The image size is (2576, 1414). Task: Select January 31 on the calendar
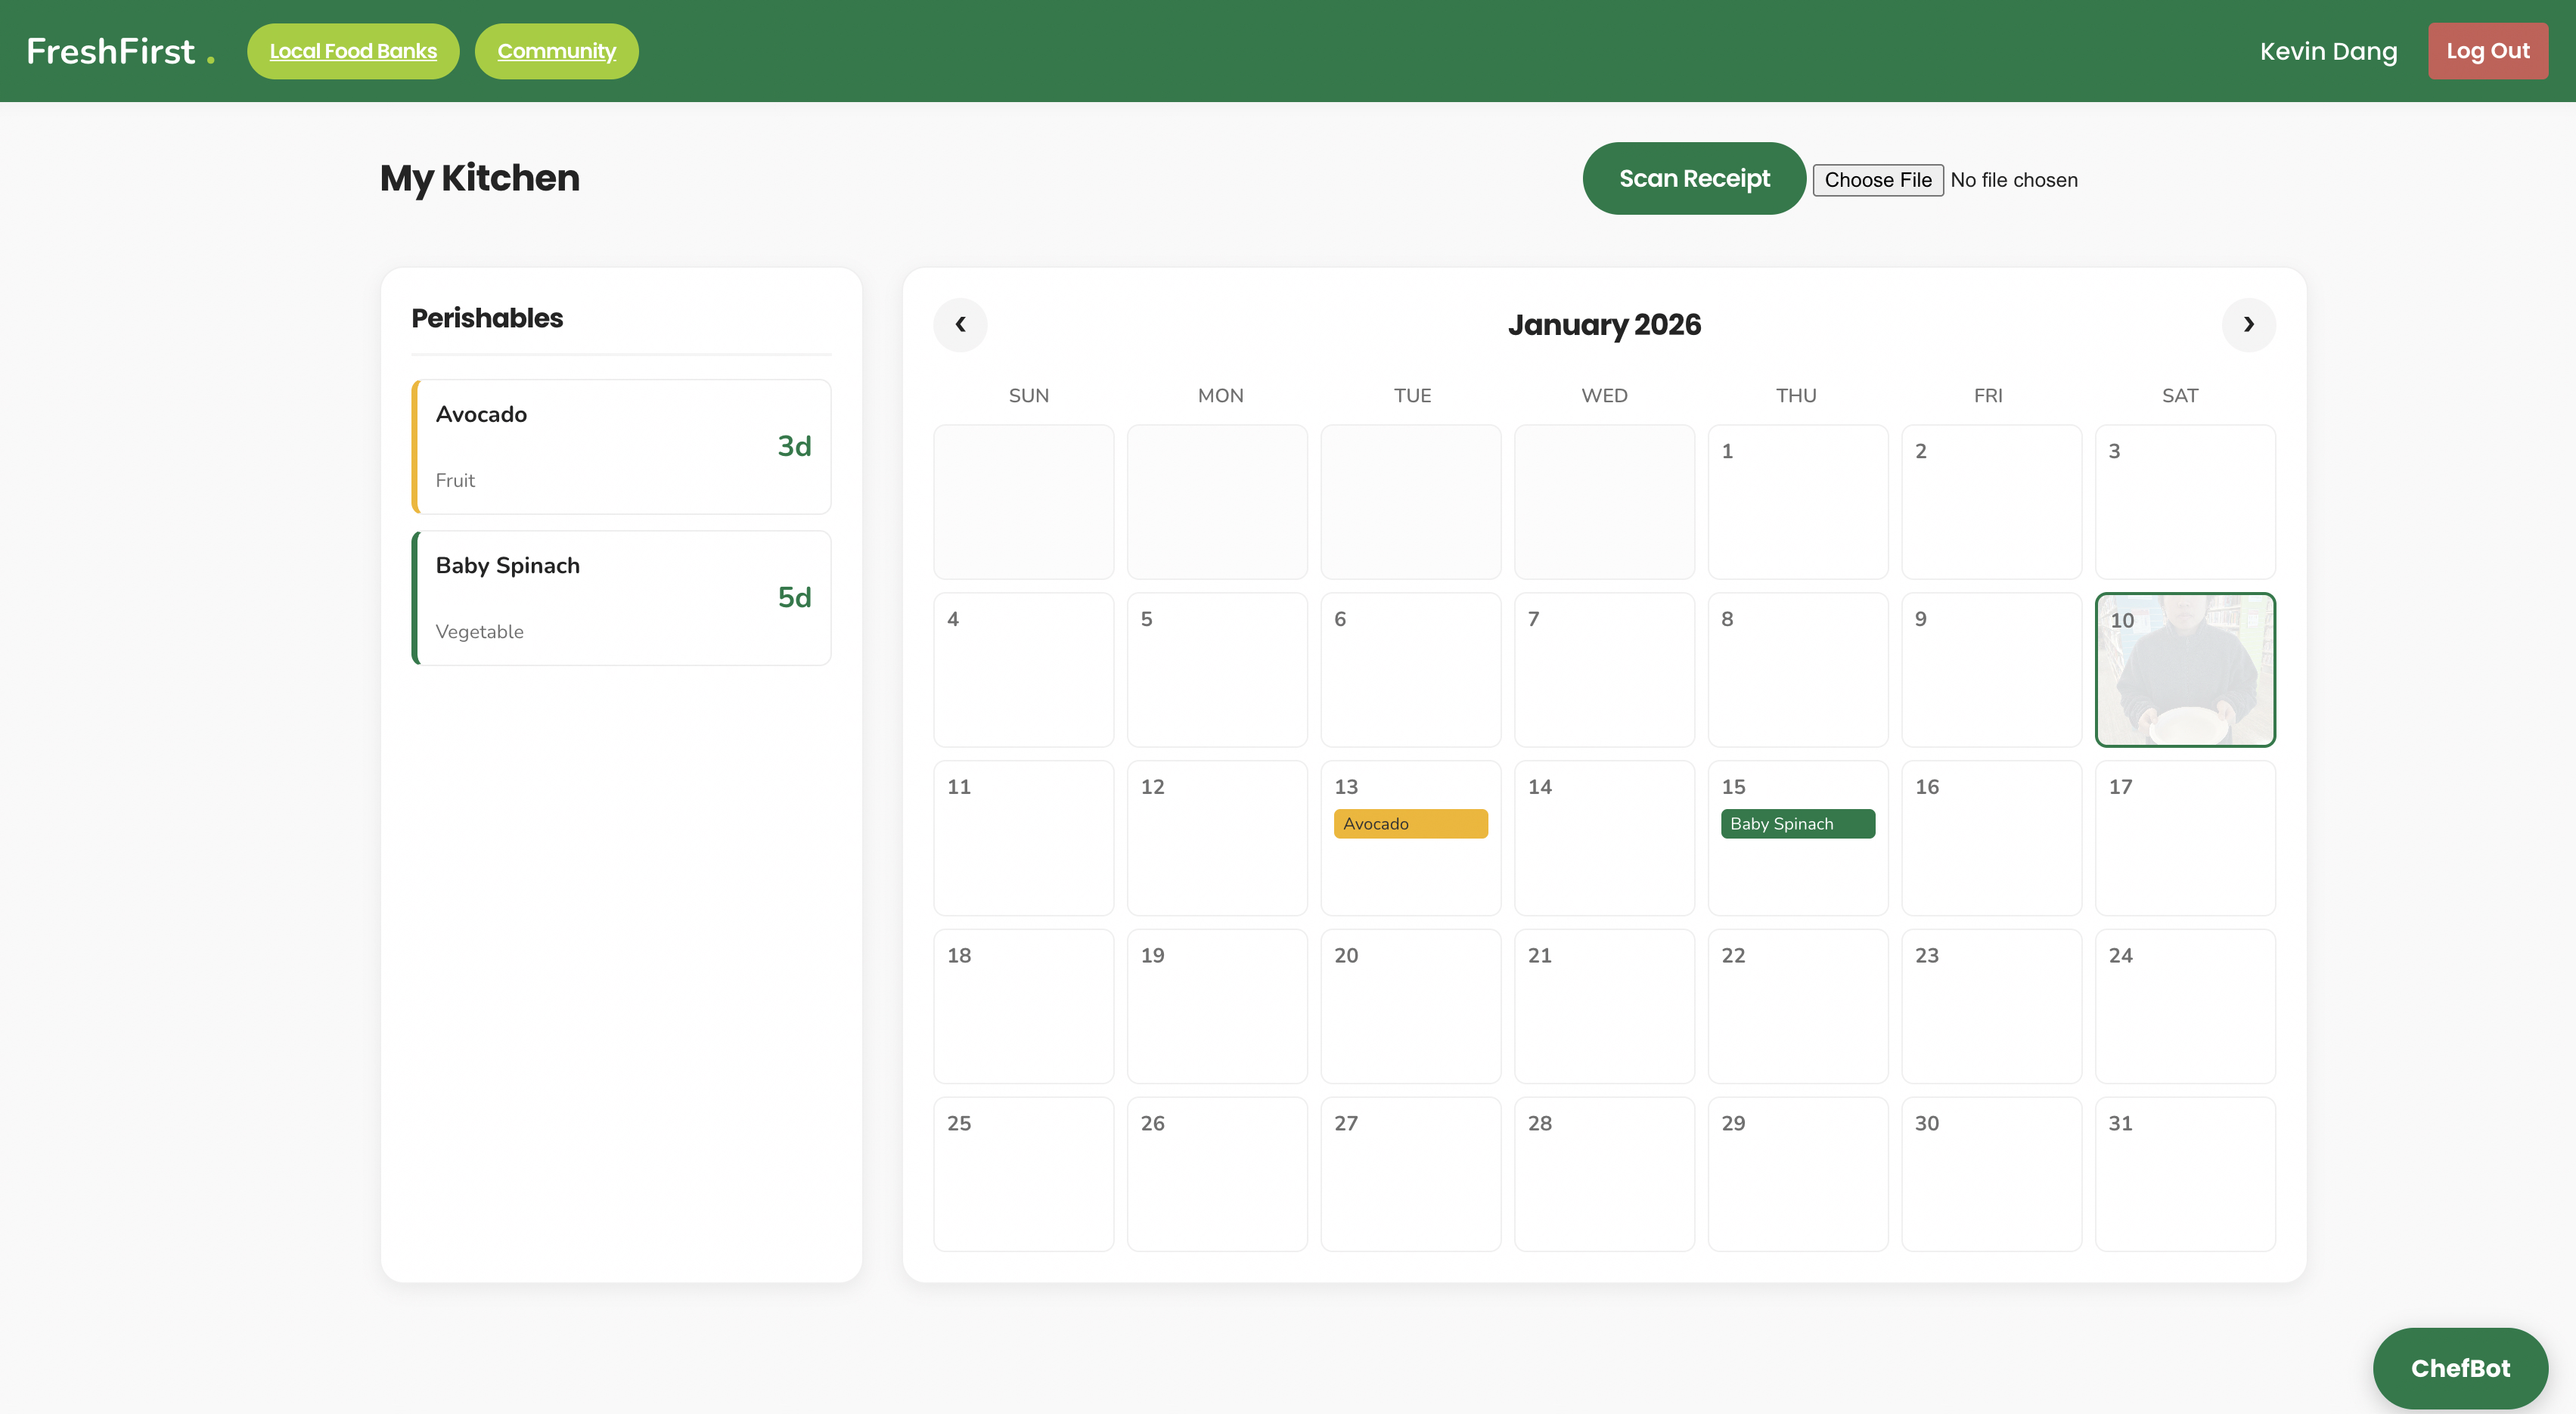[x=2185, y=1173]
